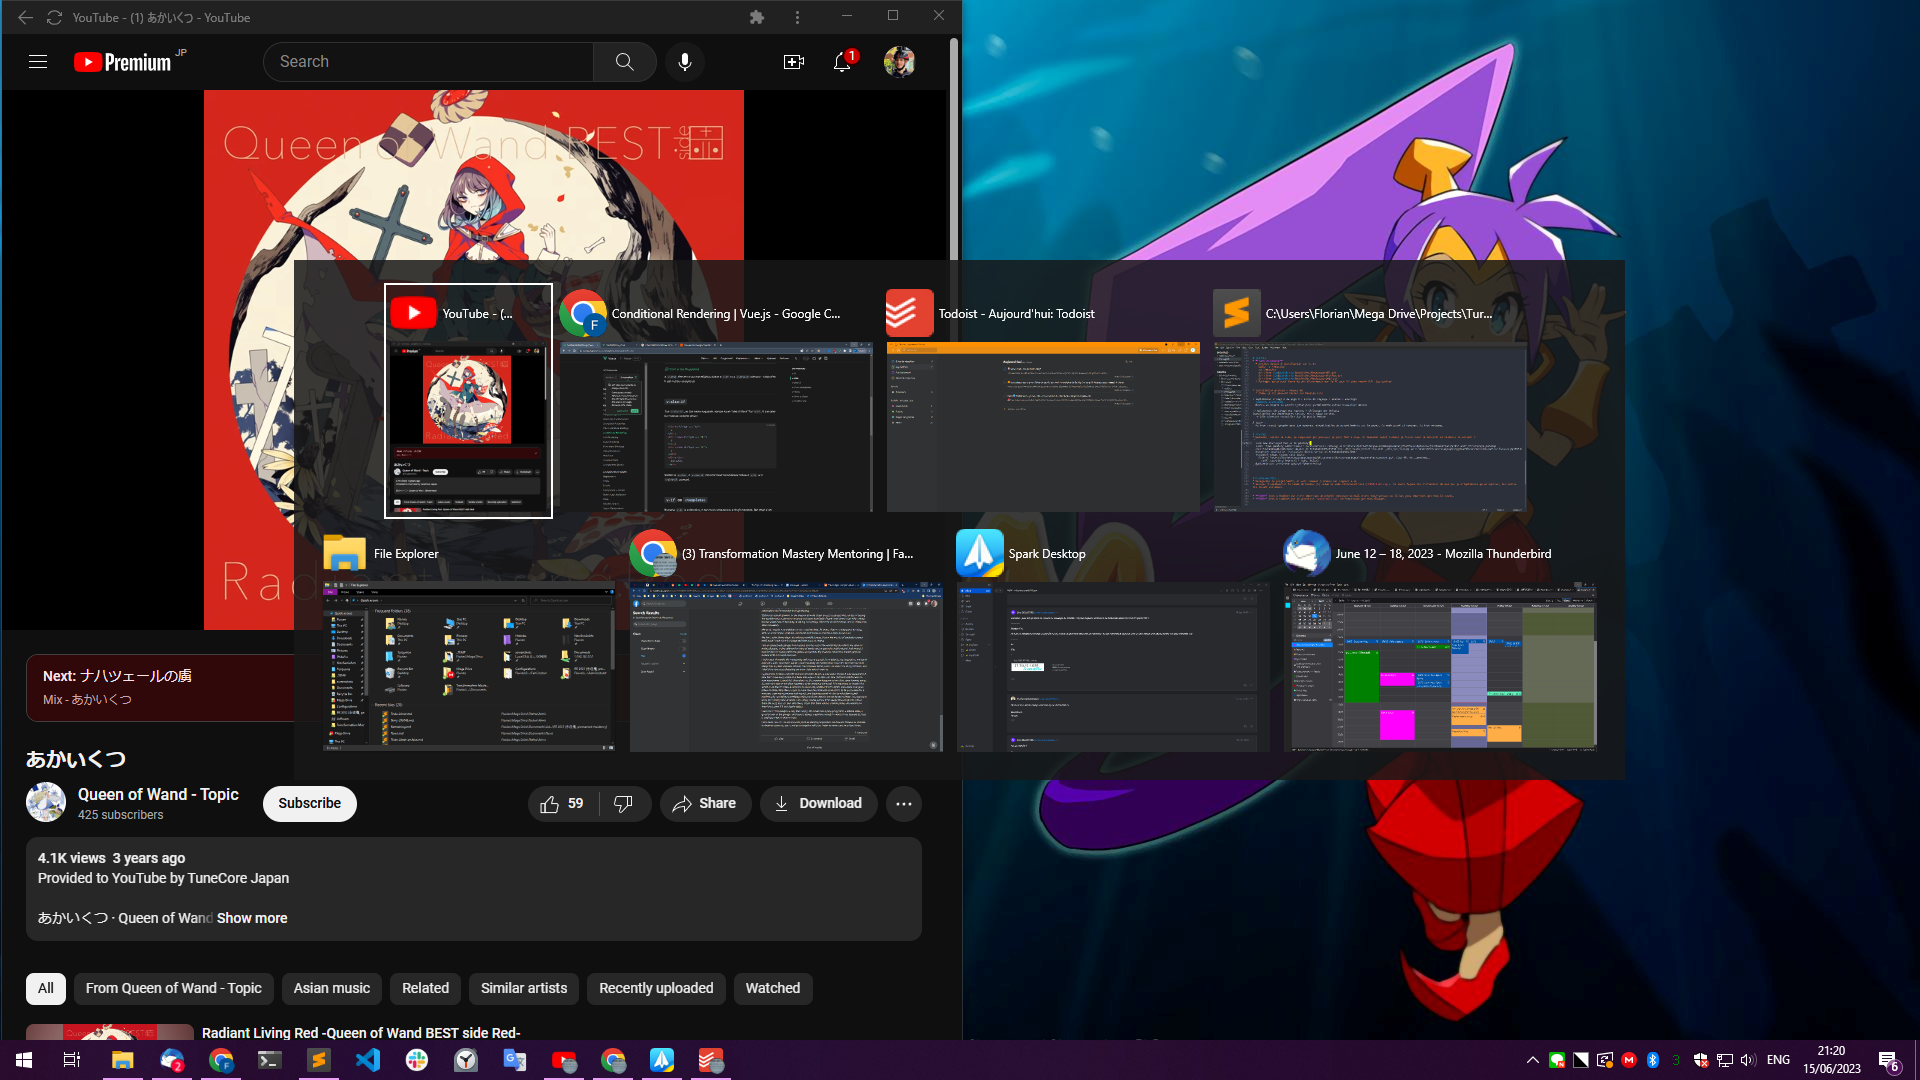1920x1080 pixels.
Task: Open the account avatar menu
Action: click(x=899, y=62)
